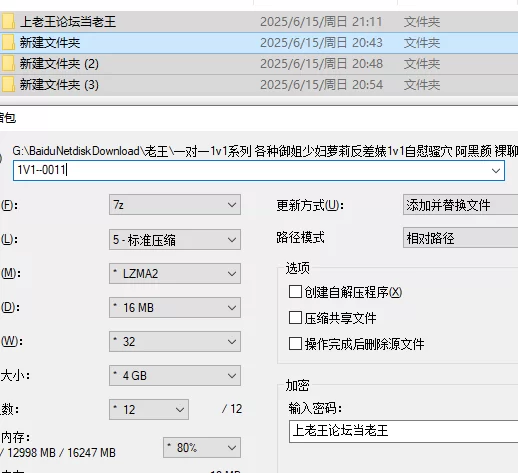Open the 80% memory usage dropdown
518x473 pixels.
202,448
